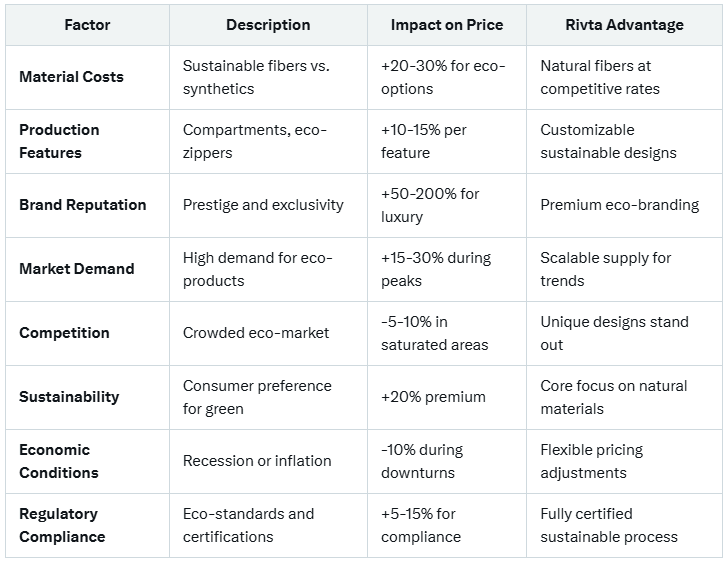728x565 pixels.
Task: Click the Factor column header
Action: tap(87, 25)
